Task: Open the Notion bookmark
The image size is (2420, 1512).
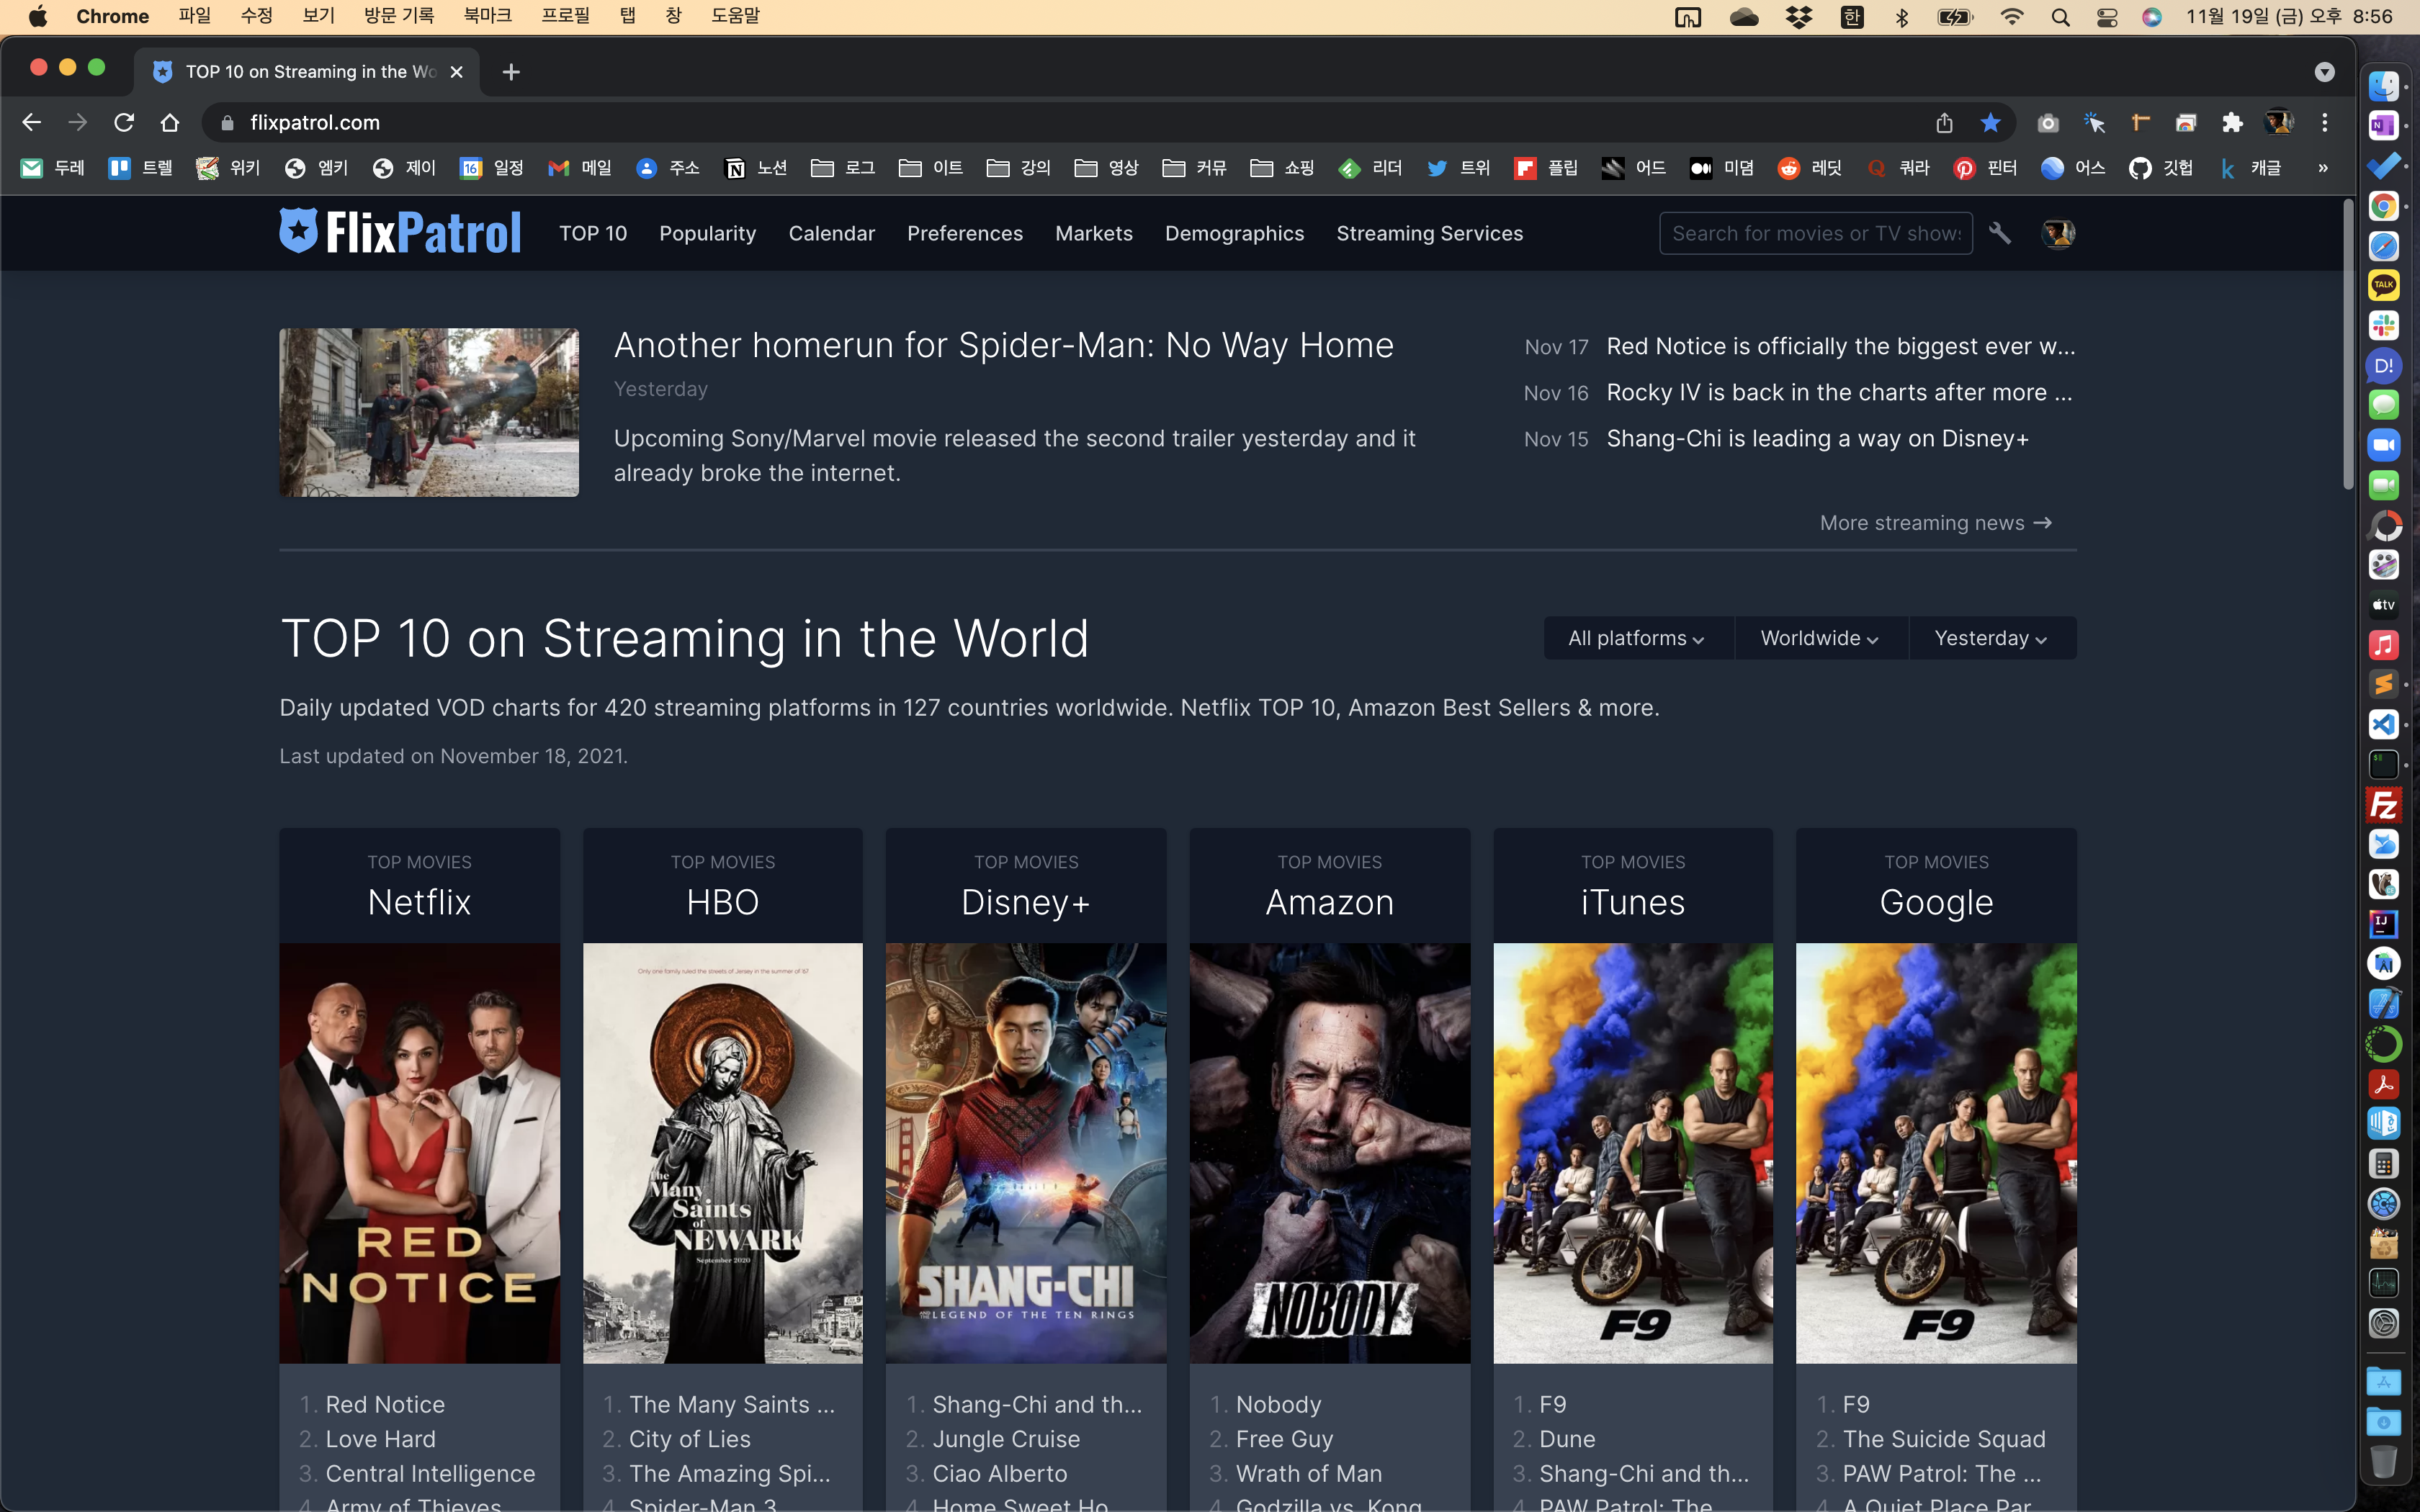Action: [755, 168]
